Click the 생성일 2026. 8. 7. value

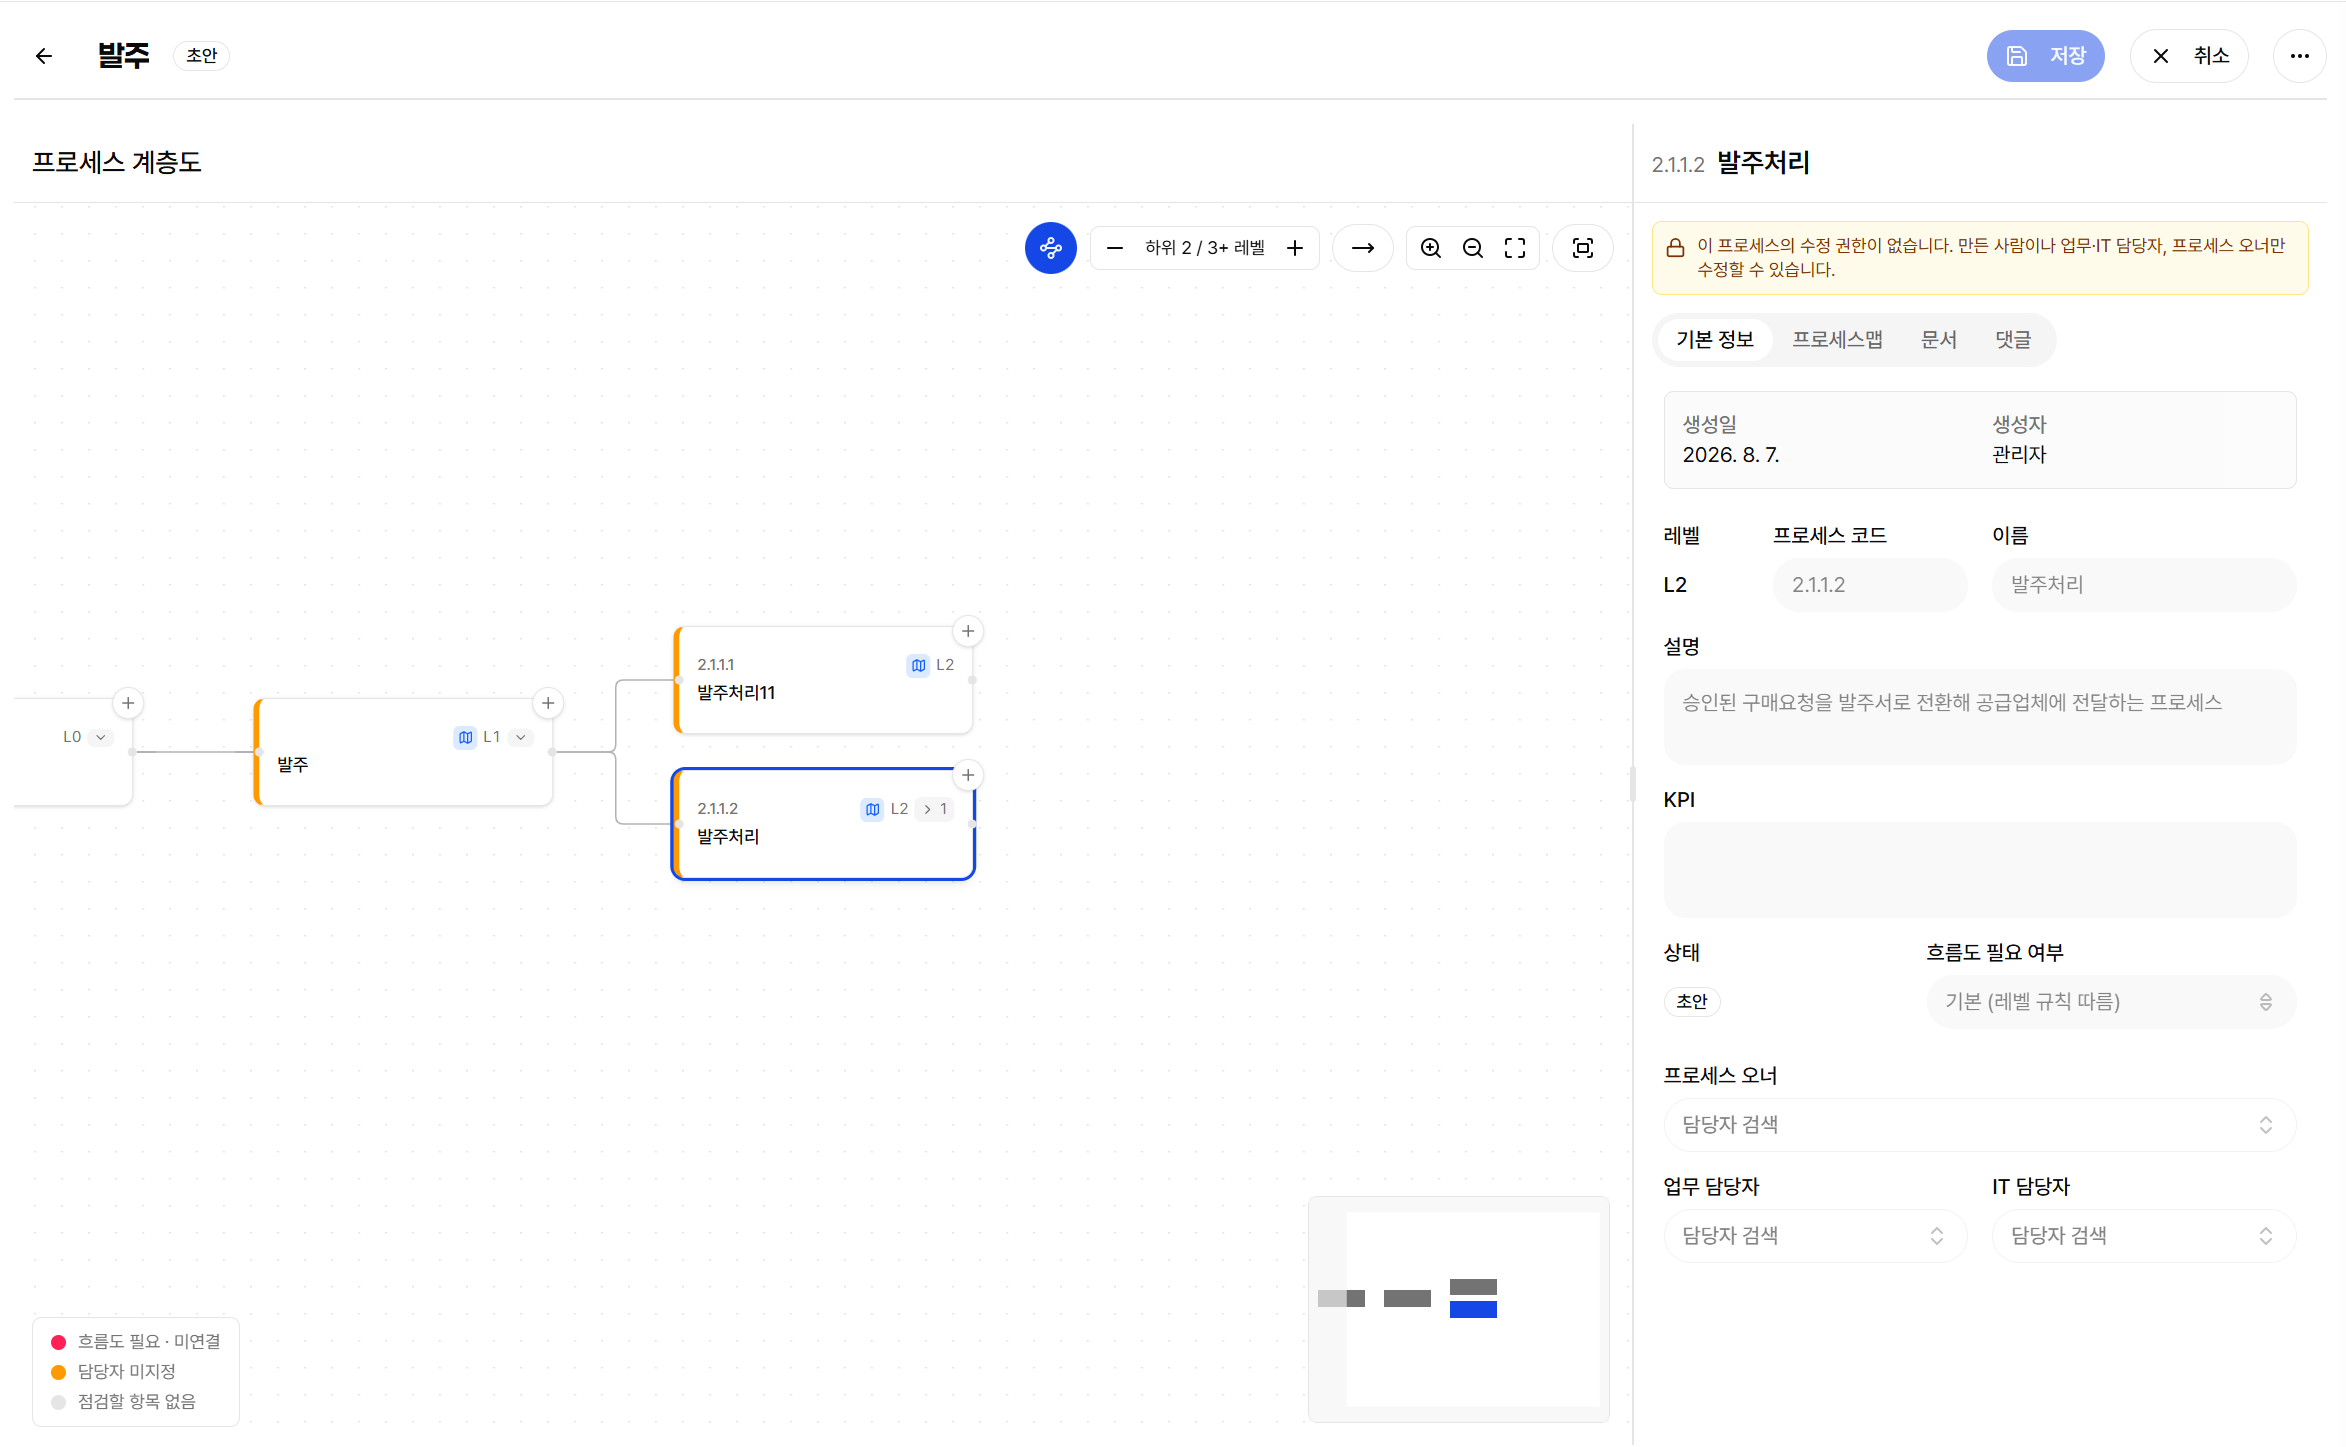(x=1731, y=455)
